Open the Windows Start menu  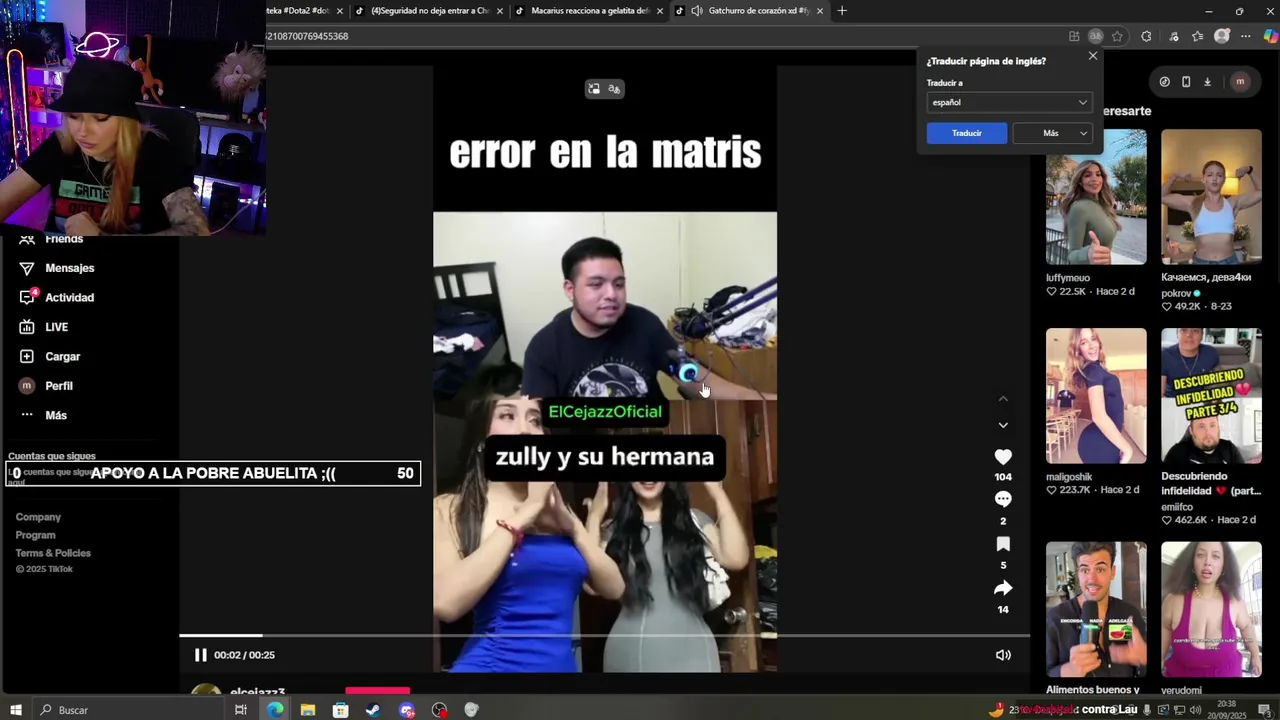coord(15,710)
